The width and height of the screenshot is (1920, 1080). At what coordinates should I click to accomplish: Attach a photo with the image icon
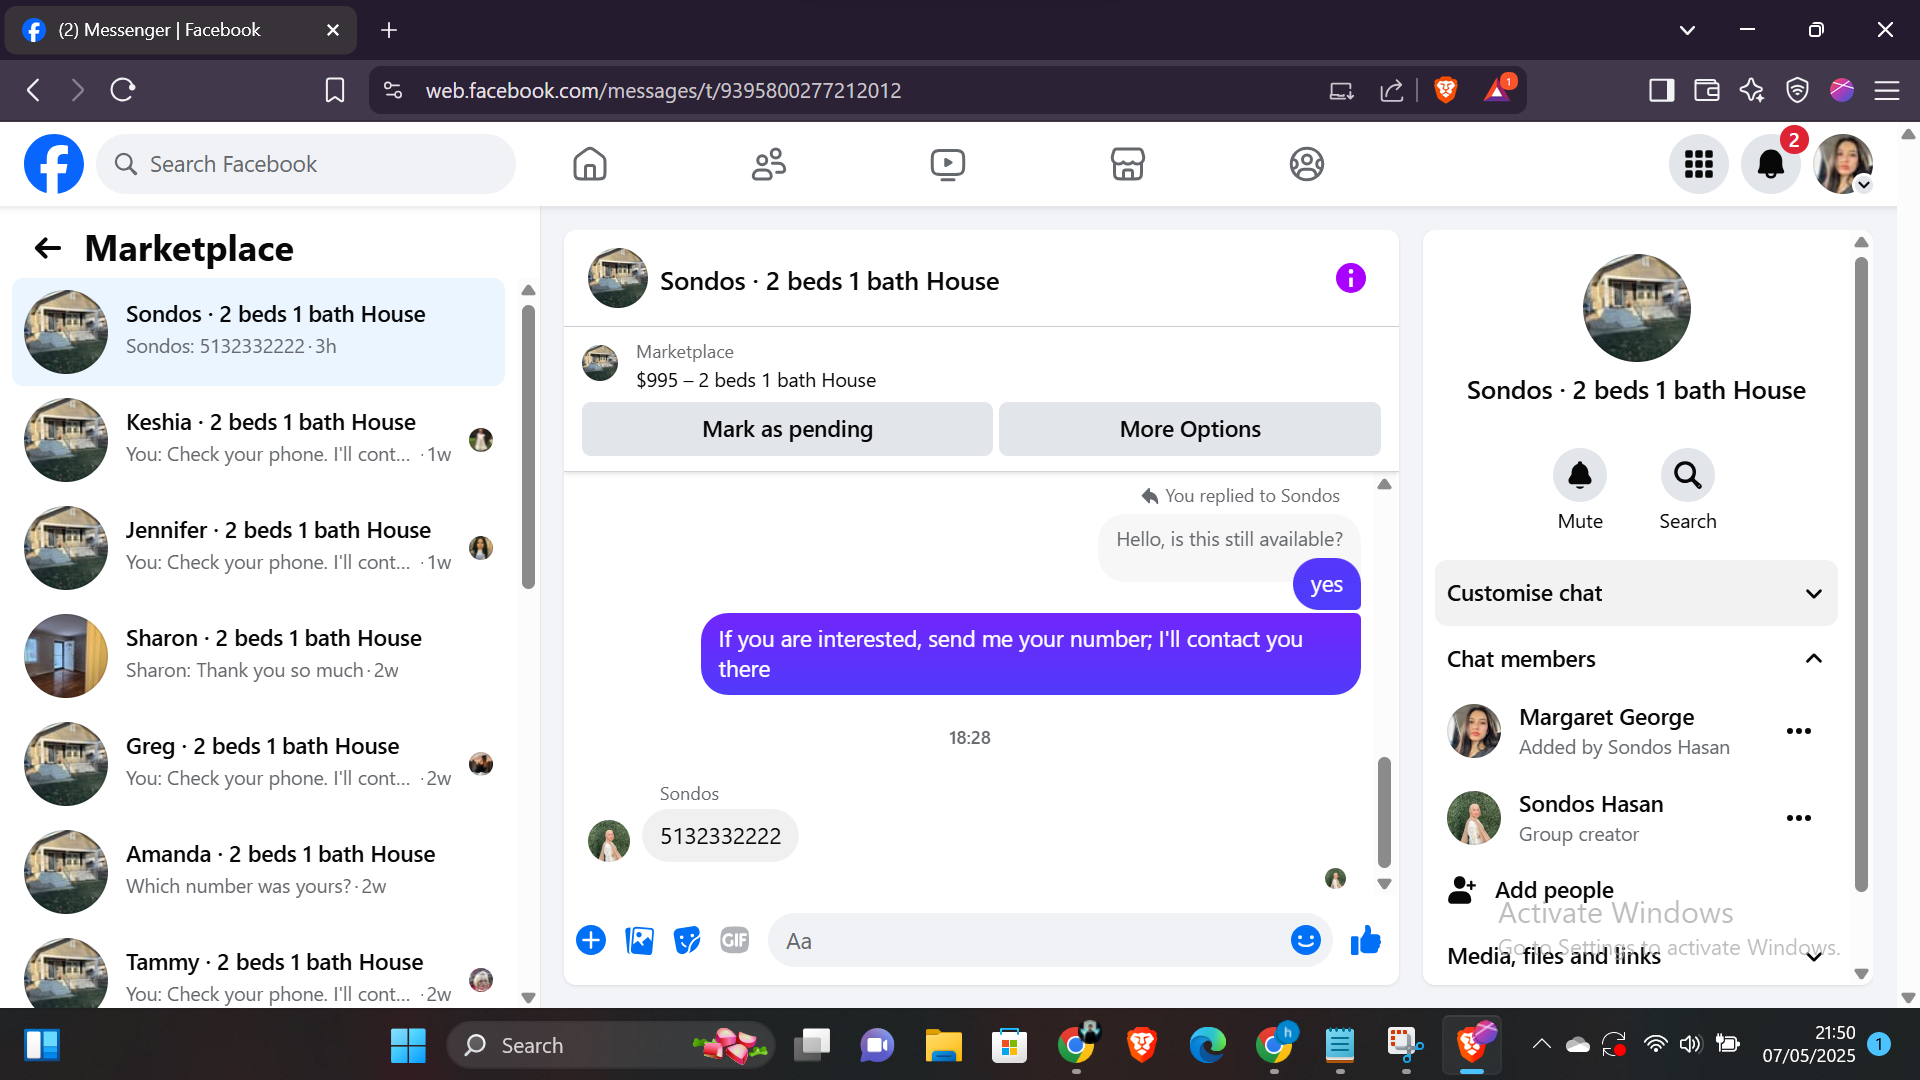click(639, 941)
